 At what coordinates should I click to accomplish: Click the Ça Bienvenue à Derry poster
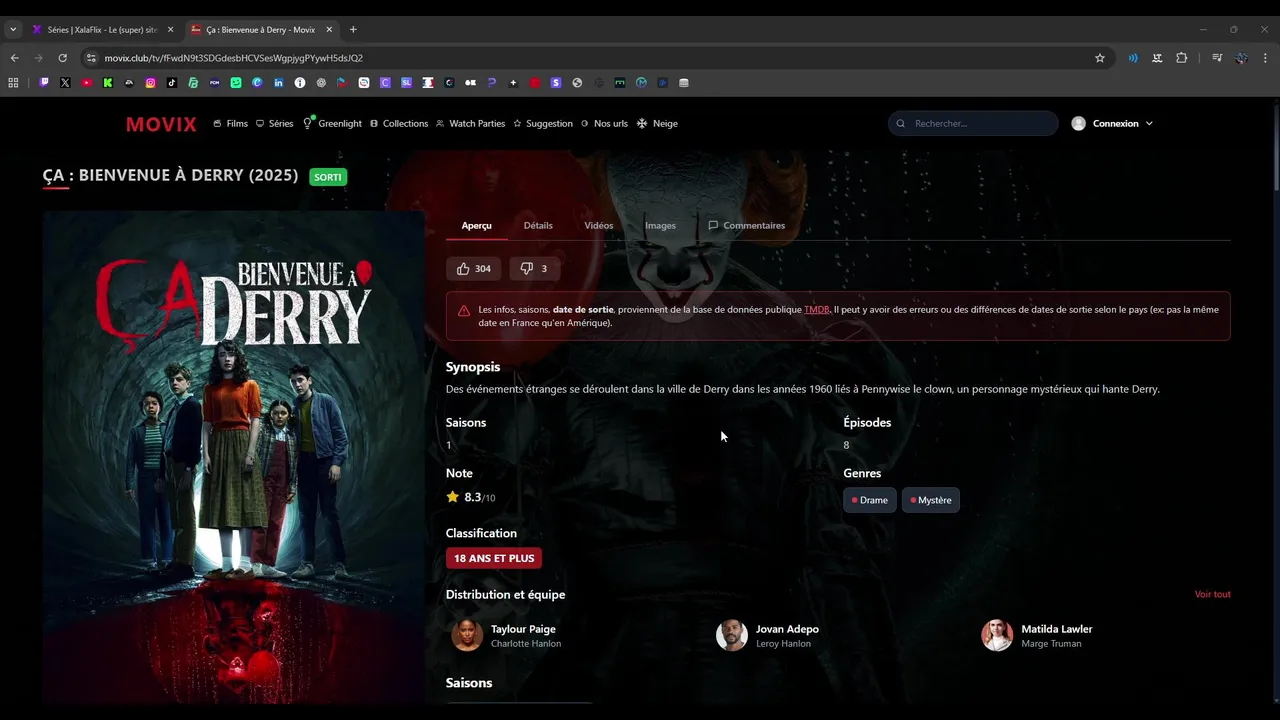[234, 458]
